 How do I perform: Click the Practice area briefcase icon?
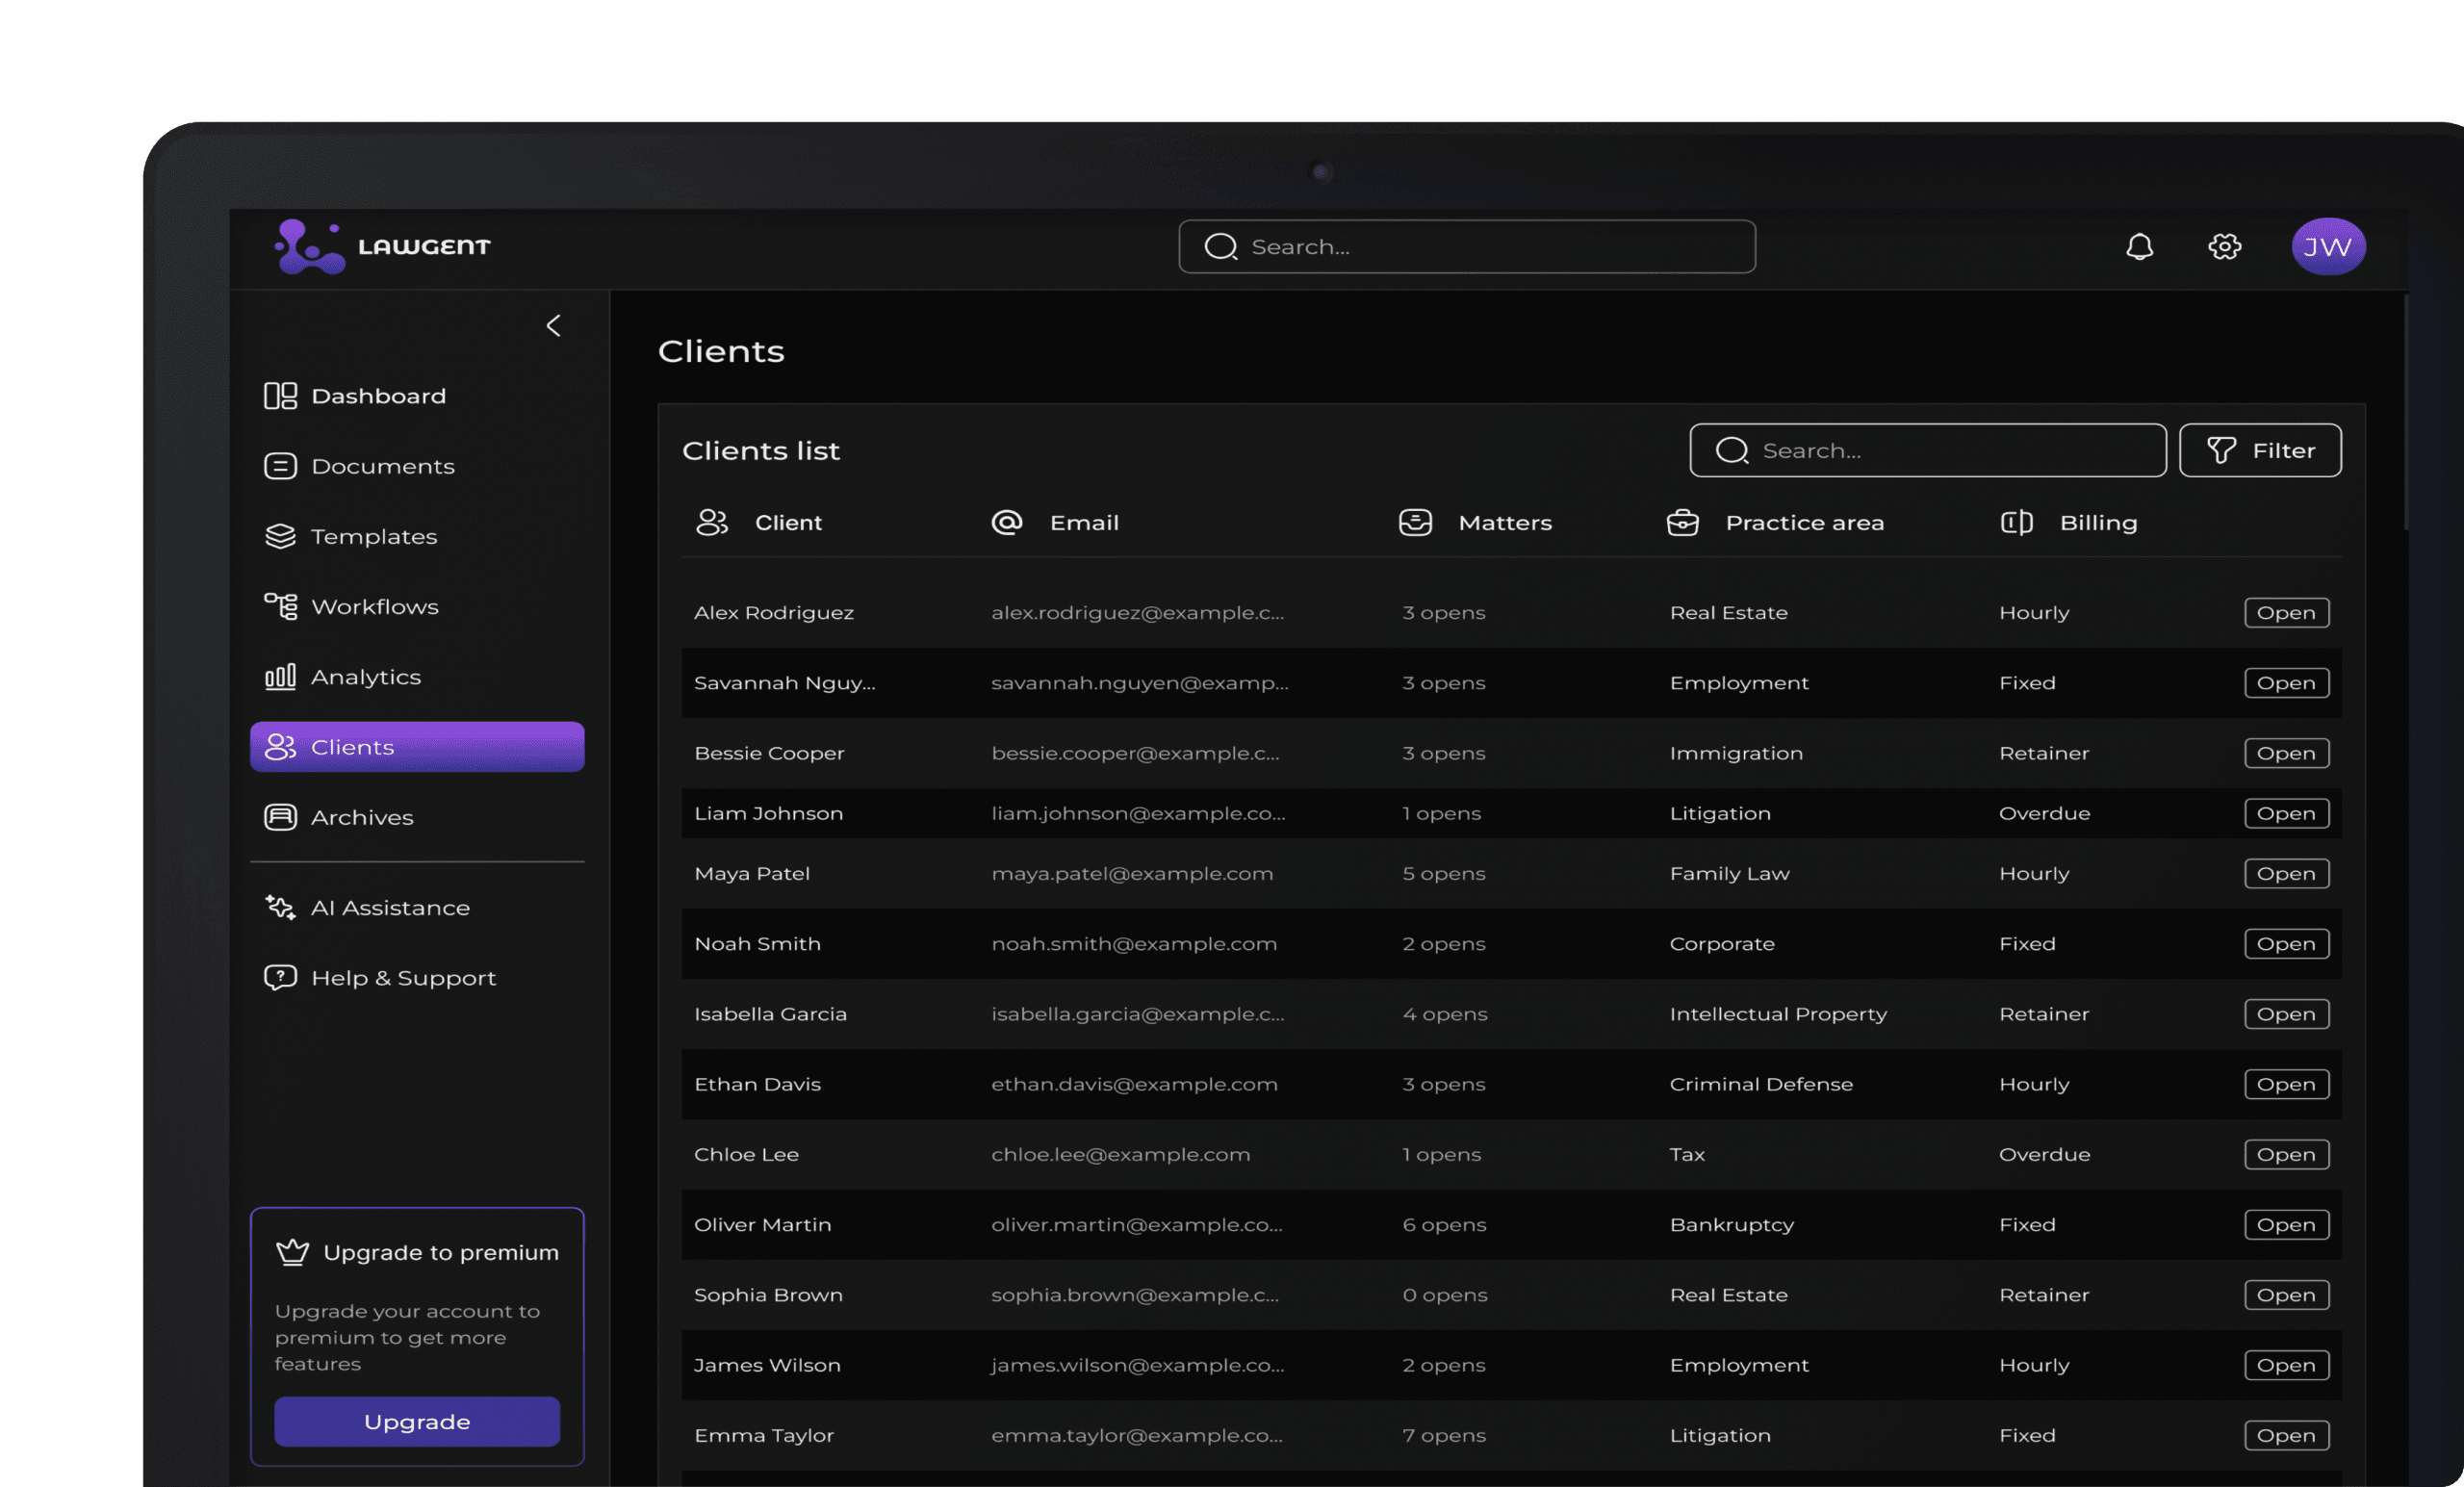coord(1683,523)
